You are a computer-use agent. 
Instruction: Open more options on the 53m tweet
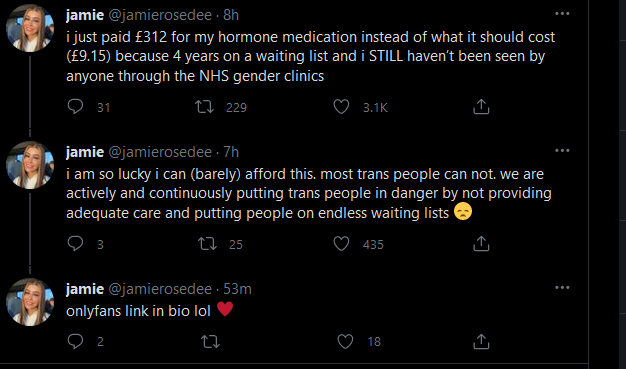coord(562,288)
